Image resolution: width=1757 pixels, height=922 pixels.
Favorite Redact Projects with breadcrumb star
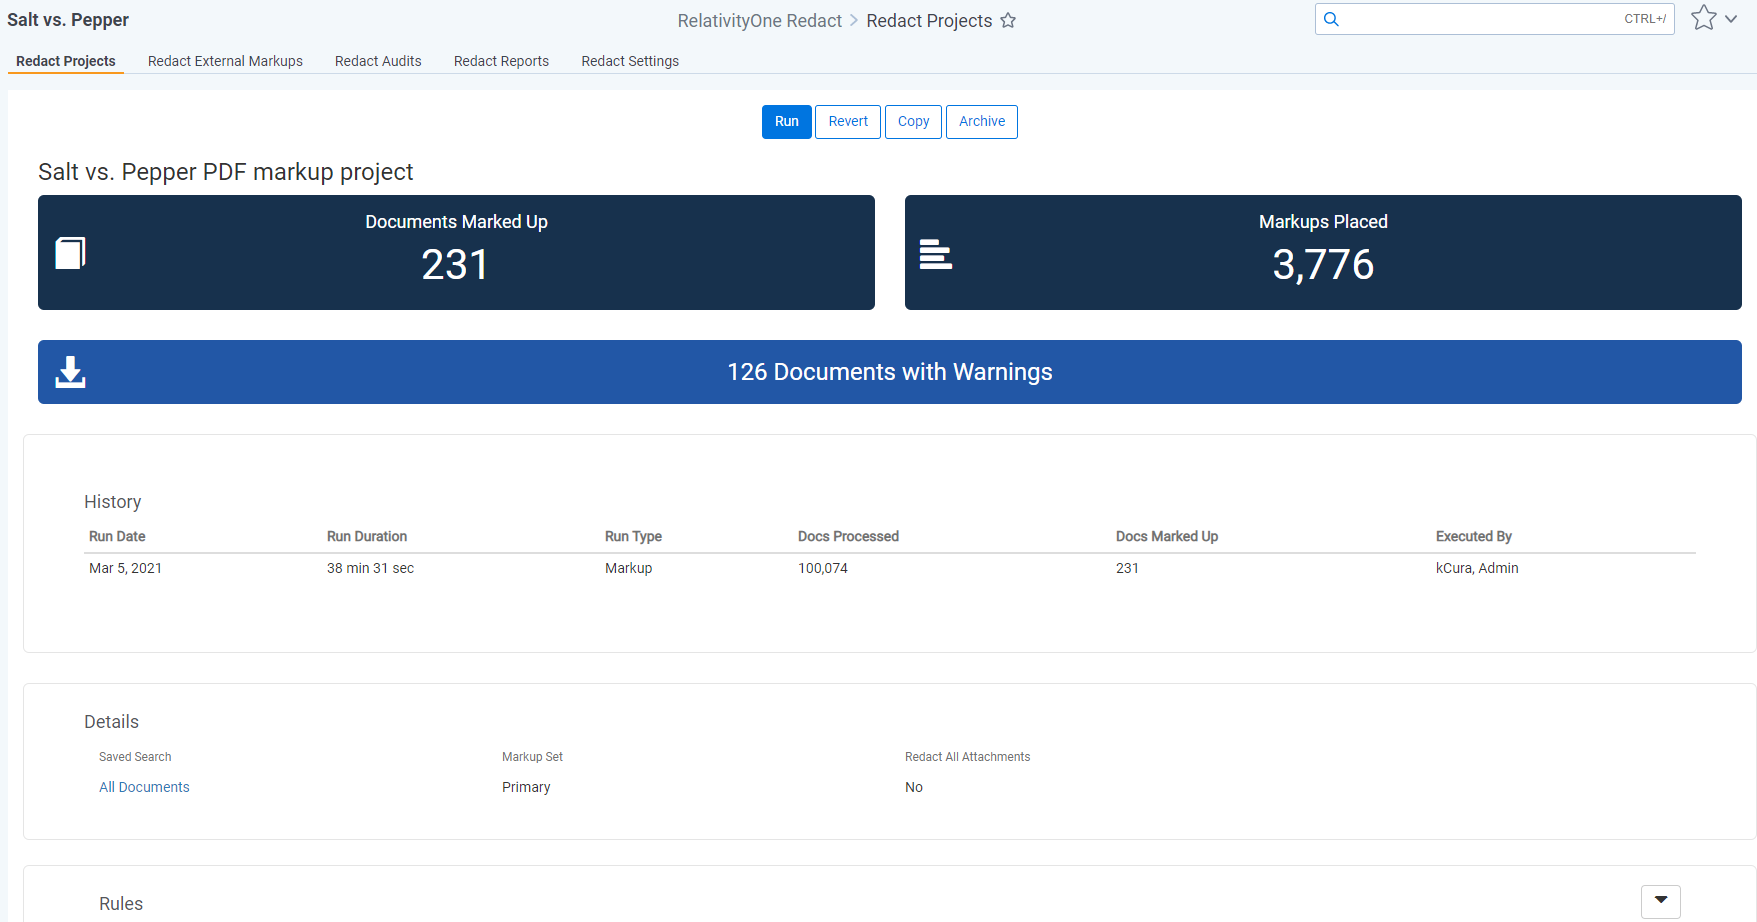[x=1008, y=21]
